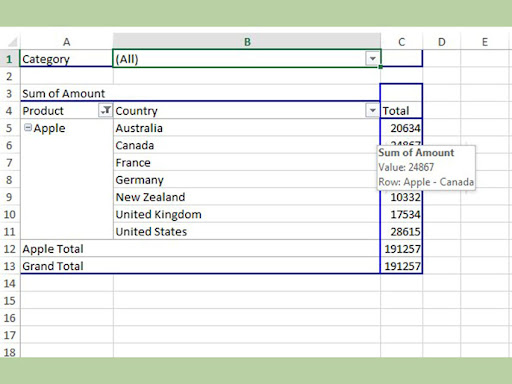Open the Category (All) filter dropdown
This screenshot has height=384, width=512.
point(373,59)
